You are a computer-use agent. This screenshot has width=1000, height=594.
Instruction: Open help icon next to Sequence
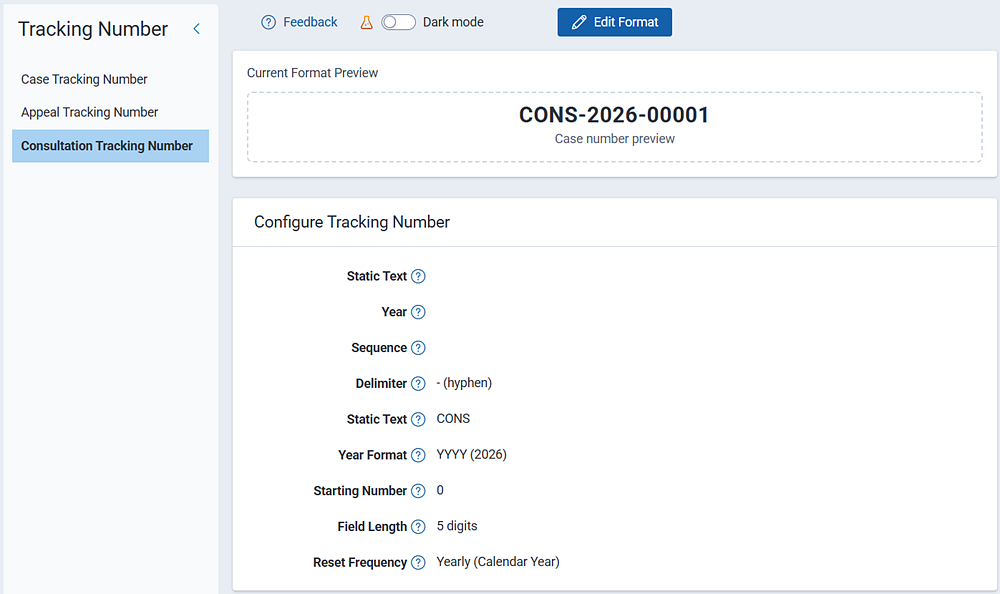(x=418, y=348)
